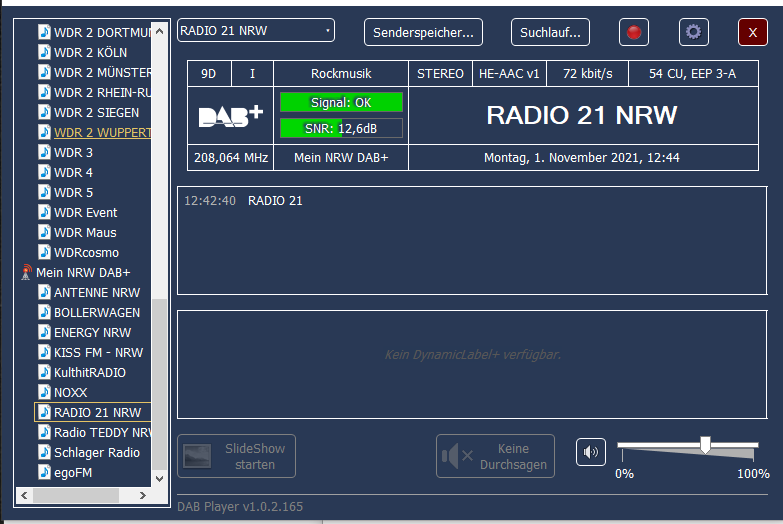Click the Mein NRW DAB+ antenna icon
This screenshot has height=524, width=783.
26,272
